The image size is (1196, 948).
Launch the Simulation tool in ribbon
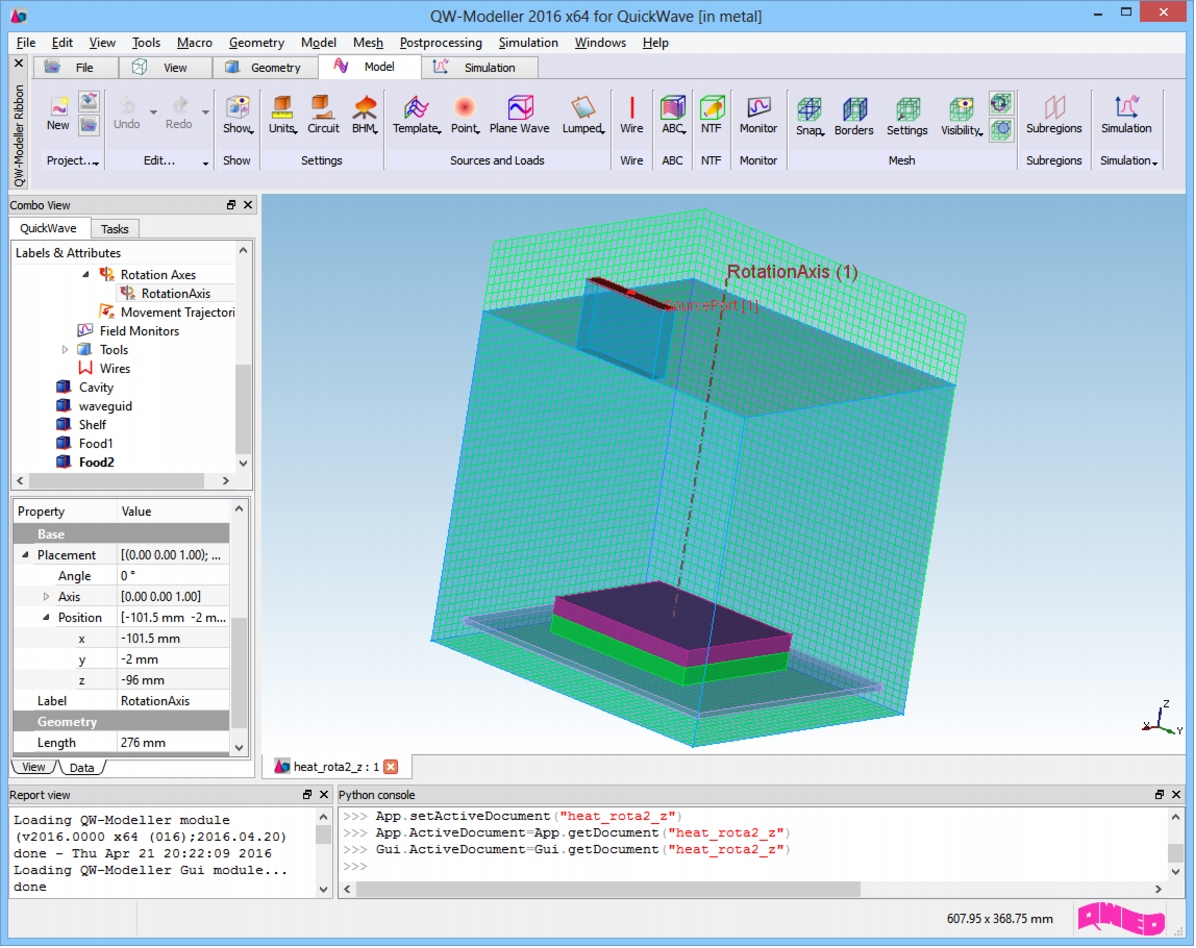[1127, 115]
